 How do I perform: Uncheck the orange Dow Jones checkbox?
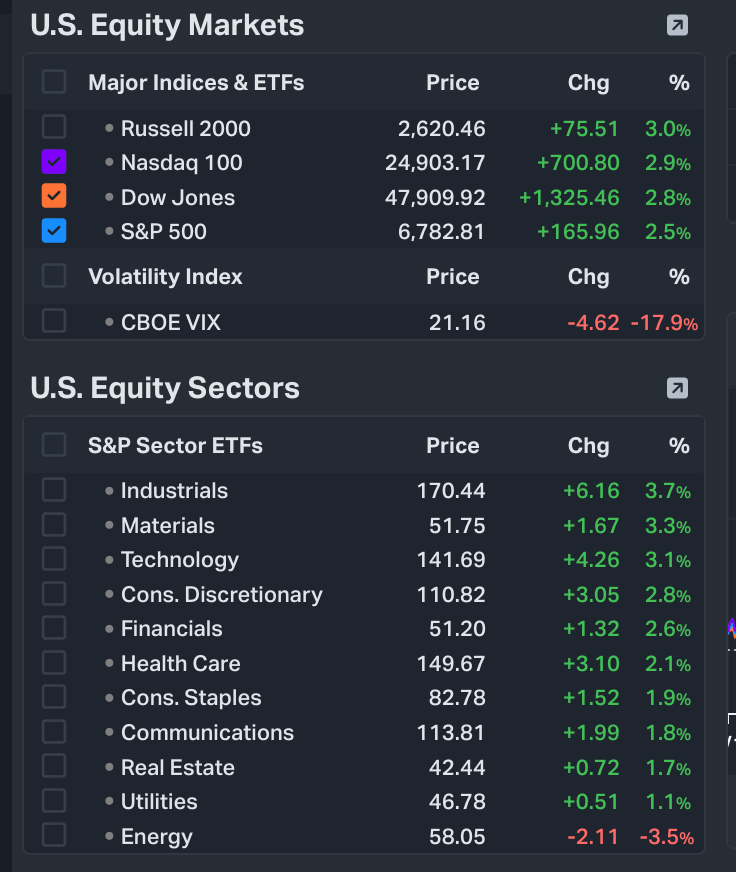click(x=54, y=197)
